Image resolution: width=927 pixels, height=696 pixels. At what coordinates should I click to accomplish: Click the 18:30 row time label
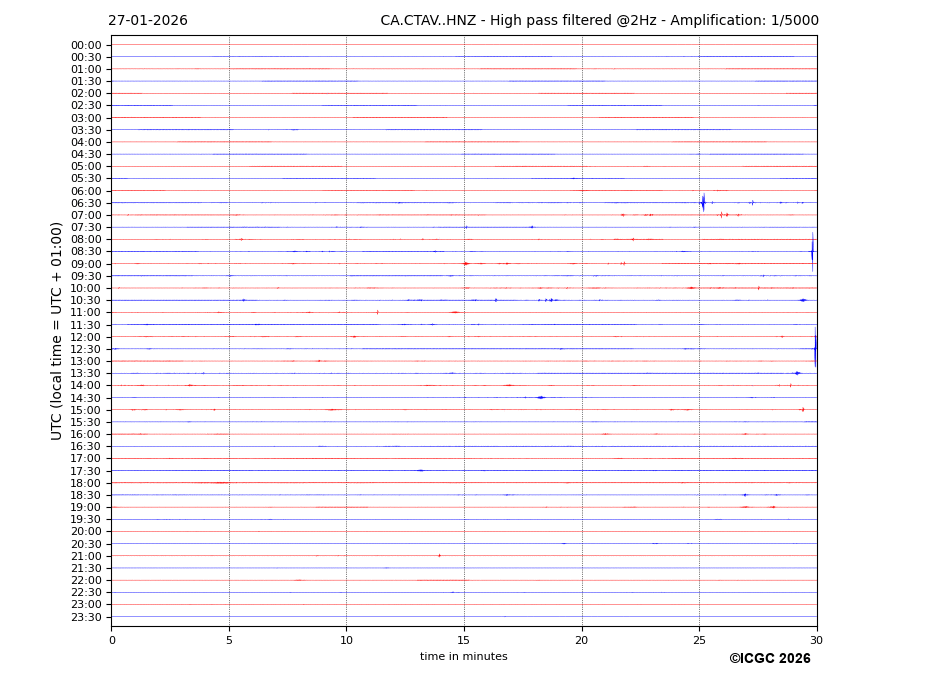(86, 495)
